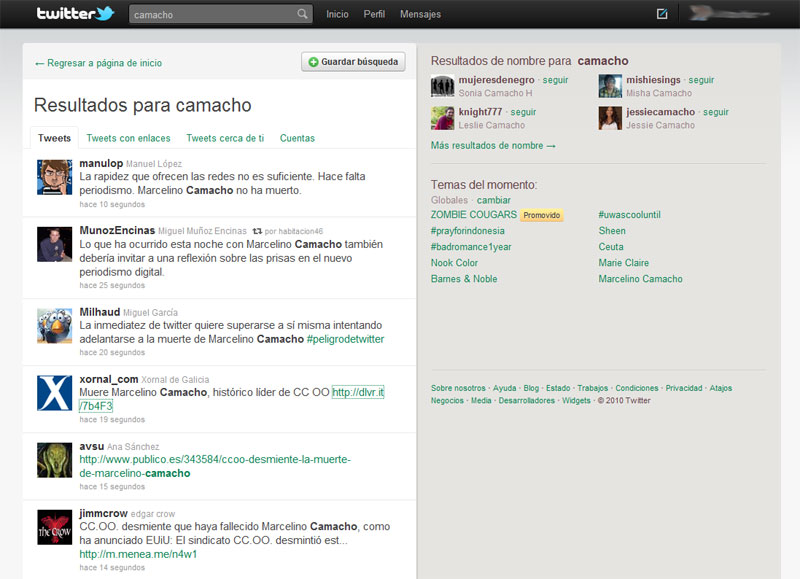Open the Mensajes menu item
Screen dimensions: 800x579
(x=420, y=15)
